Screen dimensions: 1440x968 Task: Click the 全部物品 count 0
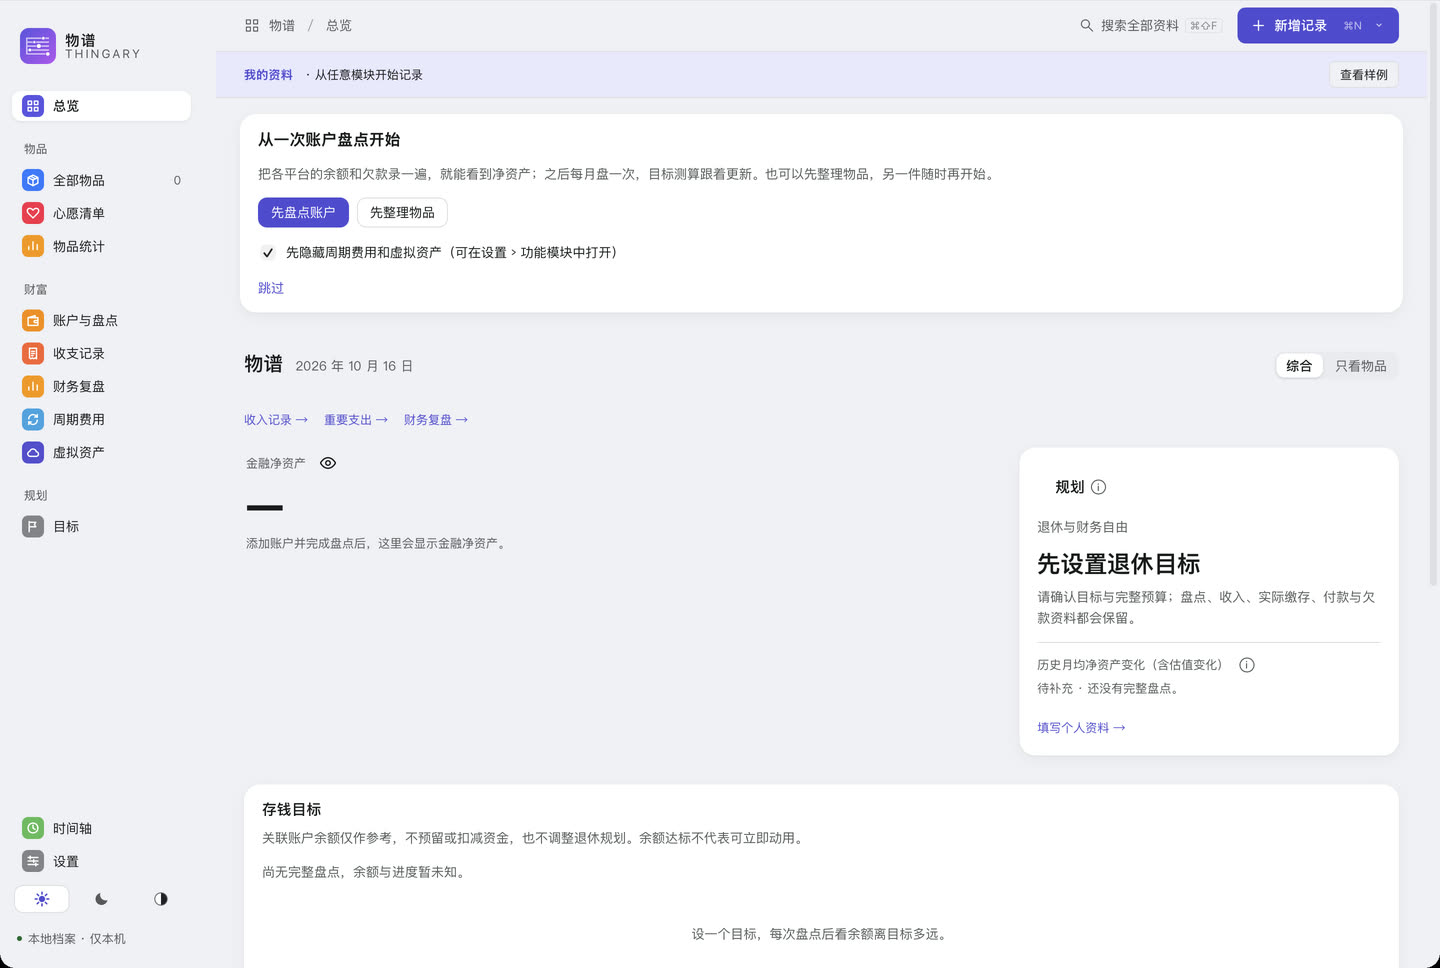tap(177, 180)
